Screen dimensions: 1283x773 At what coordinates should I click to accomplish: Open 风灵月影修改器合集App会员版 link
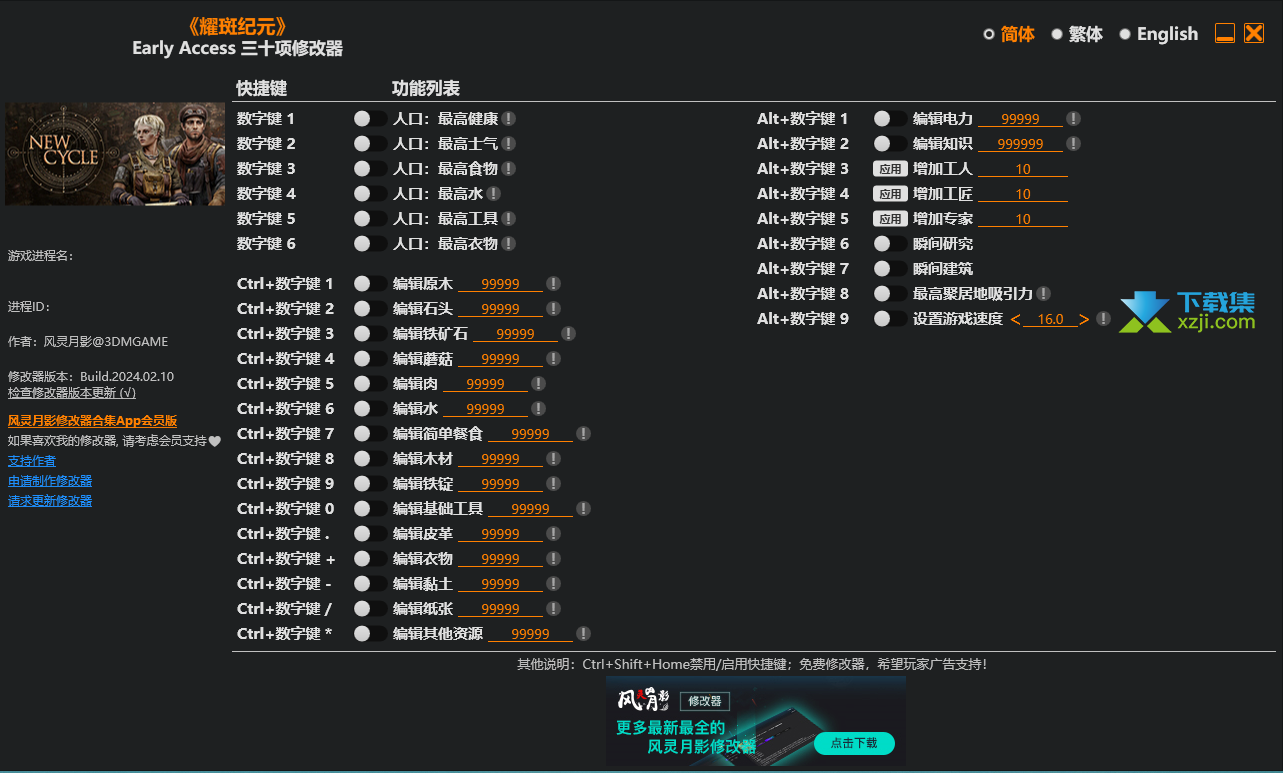point(92,421)
